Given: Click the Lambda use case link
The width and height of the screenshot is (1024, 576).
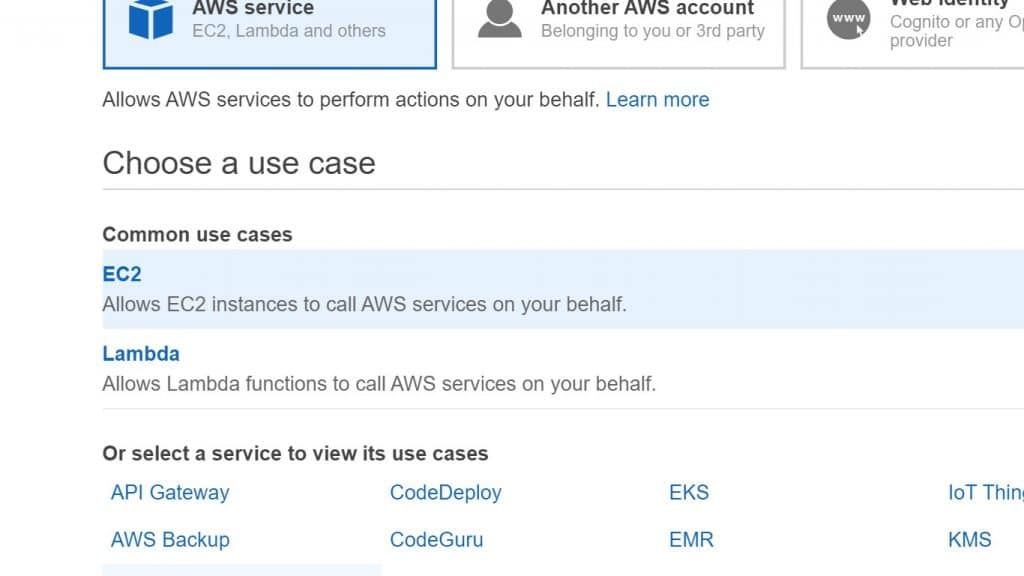Looking at the screenshot, I should [x=140, y=353].
